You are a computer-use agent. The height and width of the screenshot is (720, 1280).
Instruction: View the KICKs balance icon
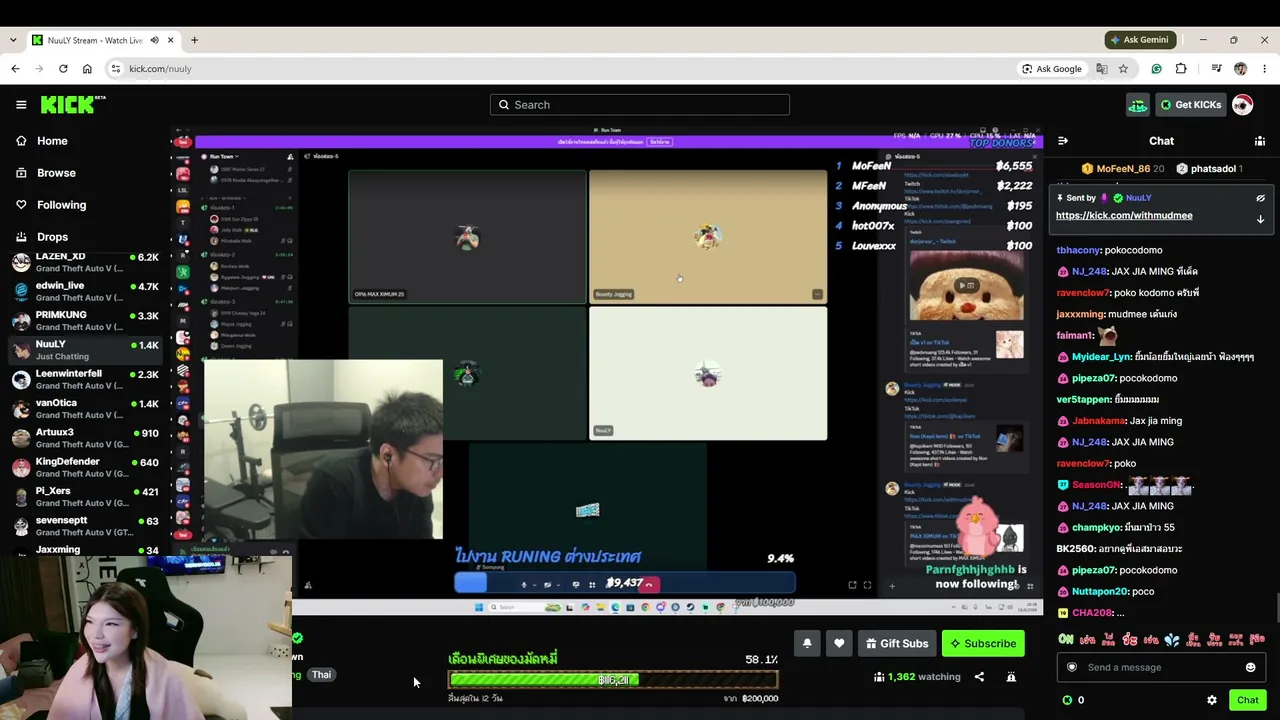point(1067,700)
